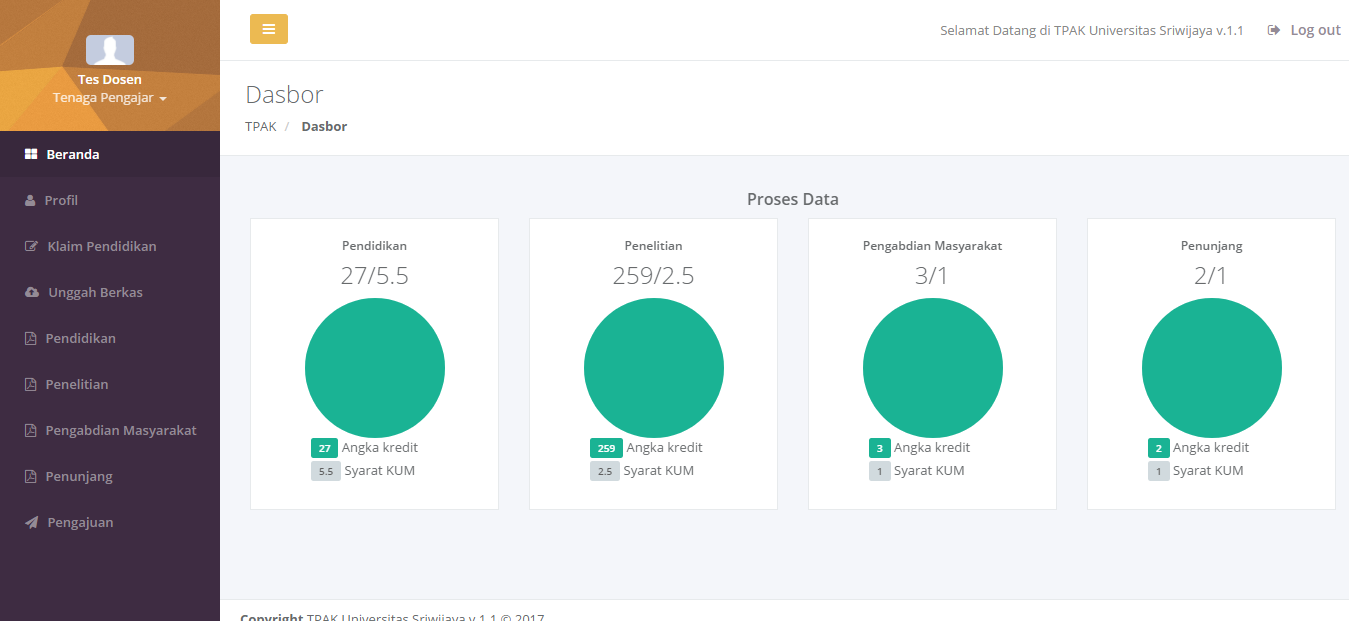
Task: Open Klaim Pendidikan in the sidebar
Action: click(110, 246)
